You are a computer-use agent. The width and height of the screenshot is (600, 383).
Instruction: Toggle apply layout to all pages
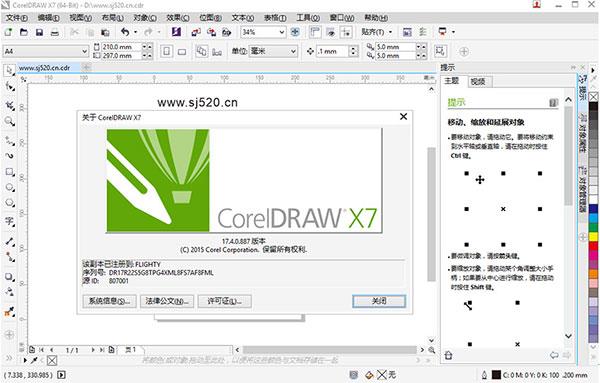pyautogui.click(x=202, y=51)
